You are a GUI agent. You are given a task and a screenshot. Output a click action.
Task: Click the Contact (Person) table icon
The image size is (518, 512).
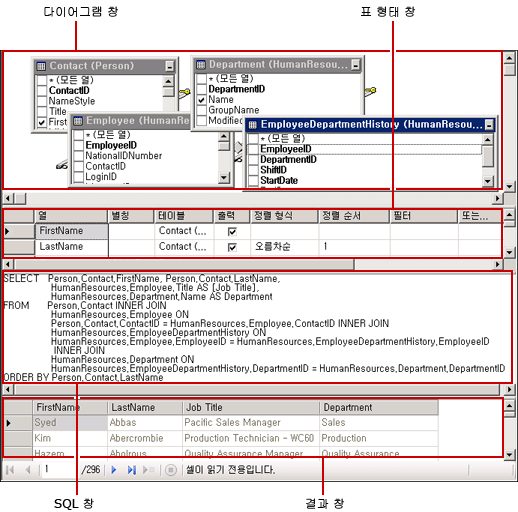[x=41, y=66]
